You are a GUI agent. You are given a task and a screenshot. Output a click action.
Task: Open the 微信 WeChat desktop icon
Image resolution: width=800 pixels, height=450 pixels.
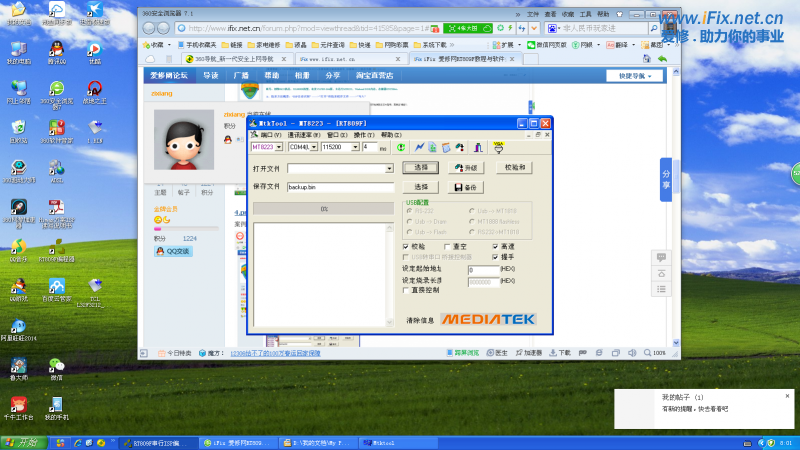[56, 367]
